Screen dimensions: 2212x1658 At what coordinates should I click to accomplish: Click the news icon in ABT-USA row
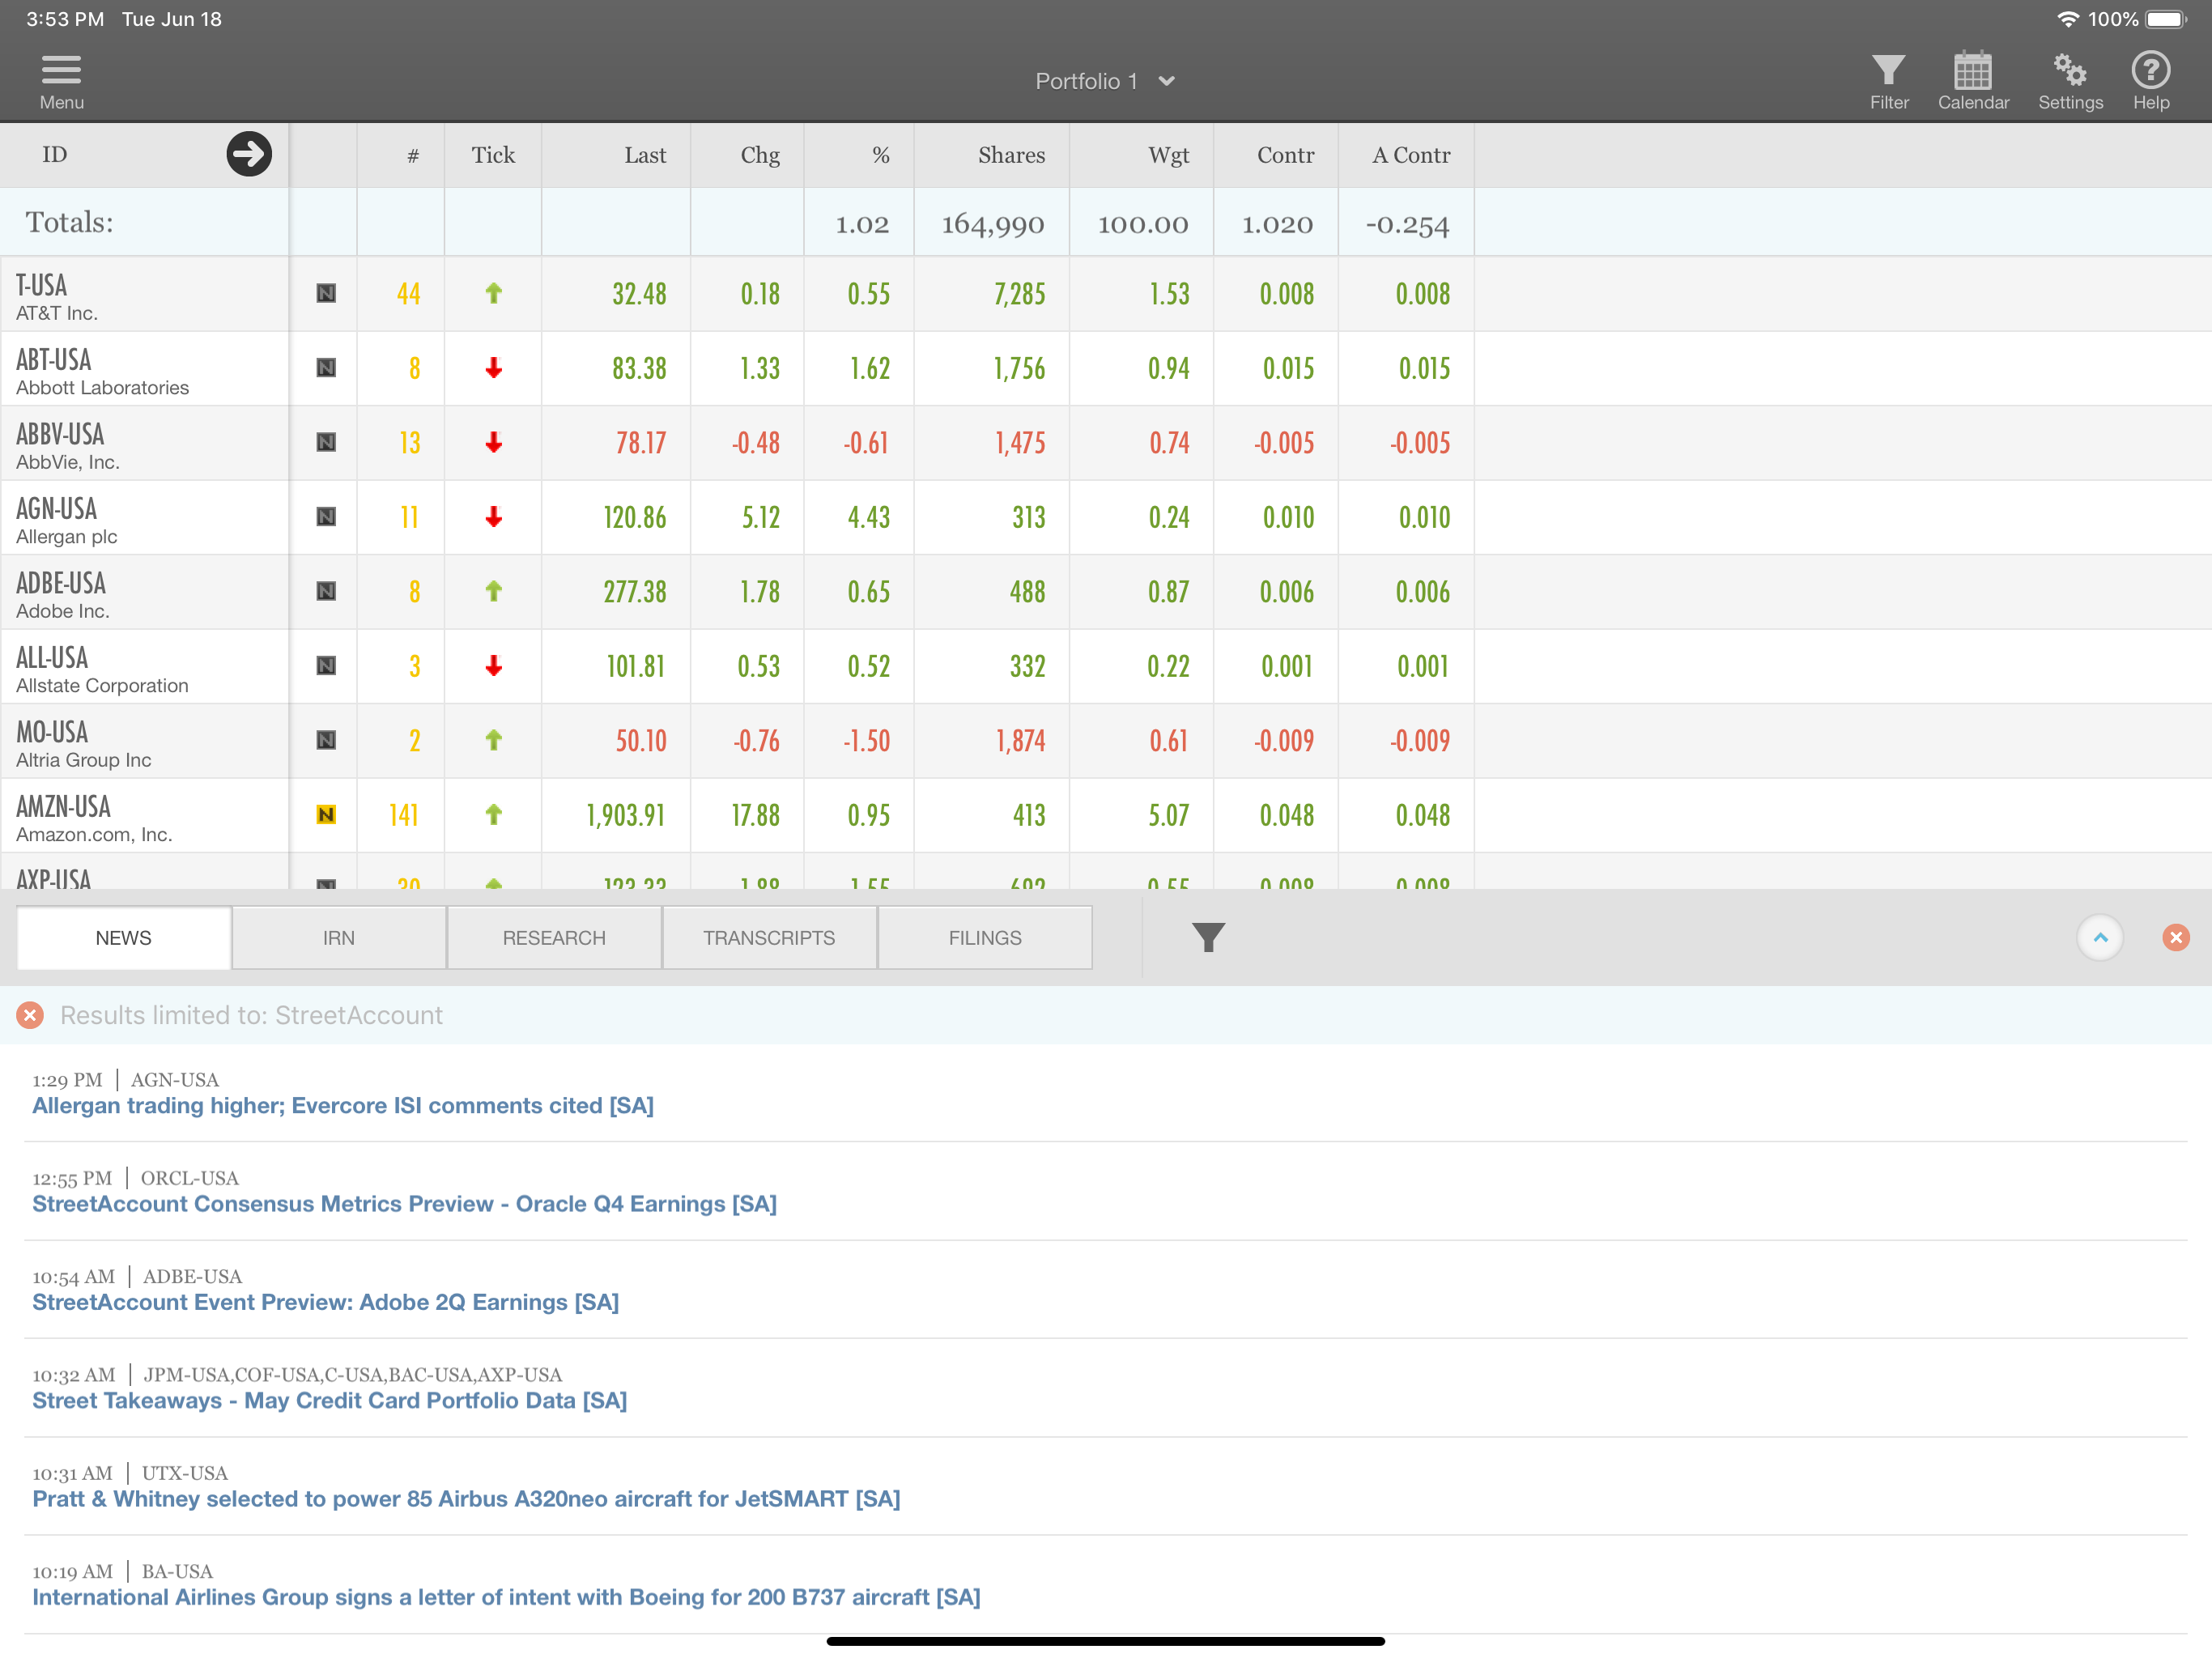326,368
